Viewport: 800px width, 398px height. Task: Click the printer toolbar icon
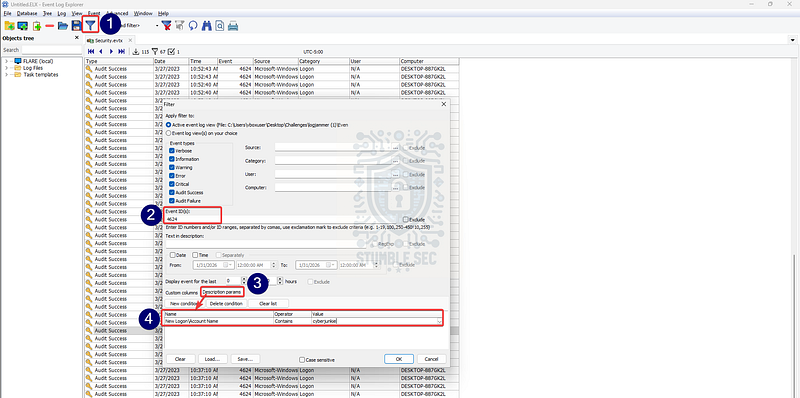(x=233, y=25)
